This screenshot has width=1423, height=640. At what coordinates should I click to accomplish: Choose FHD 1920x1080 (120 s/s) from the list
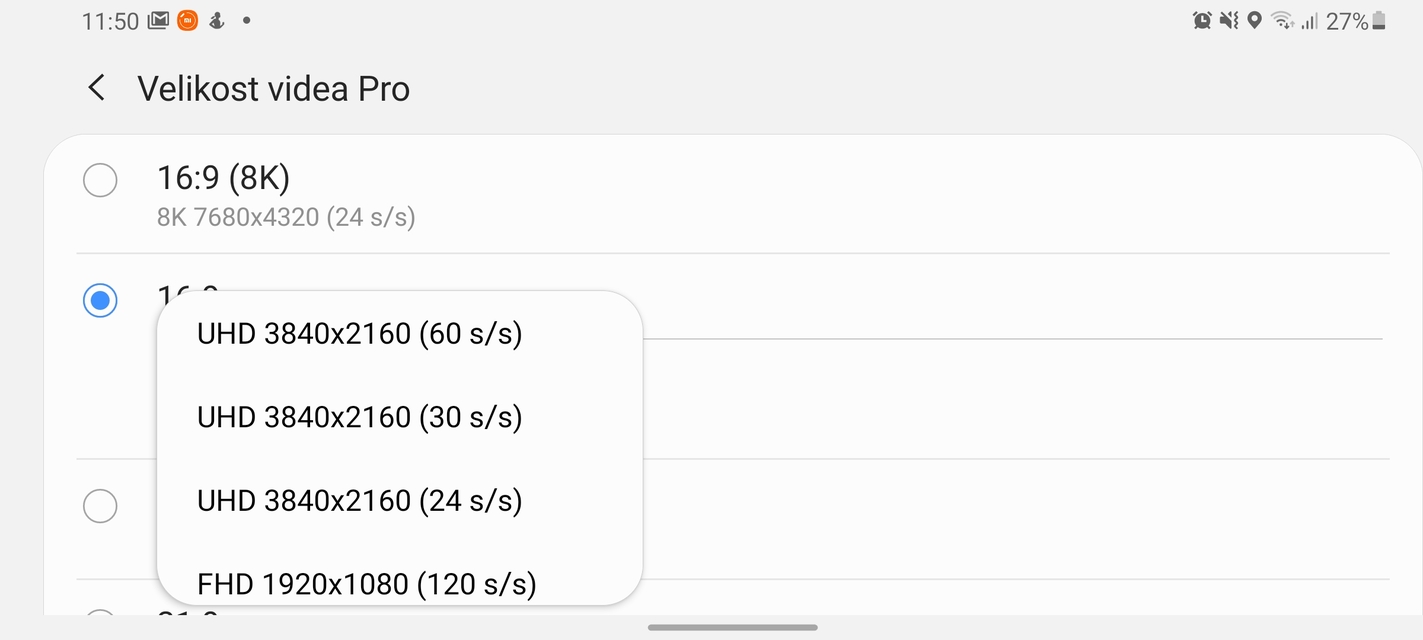tap(365, 583)
